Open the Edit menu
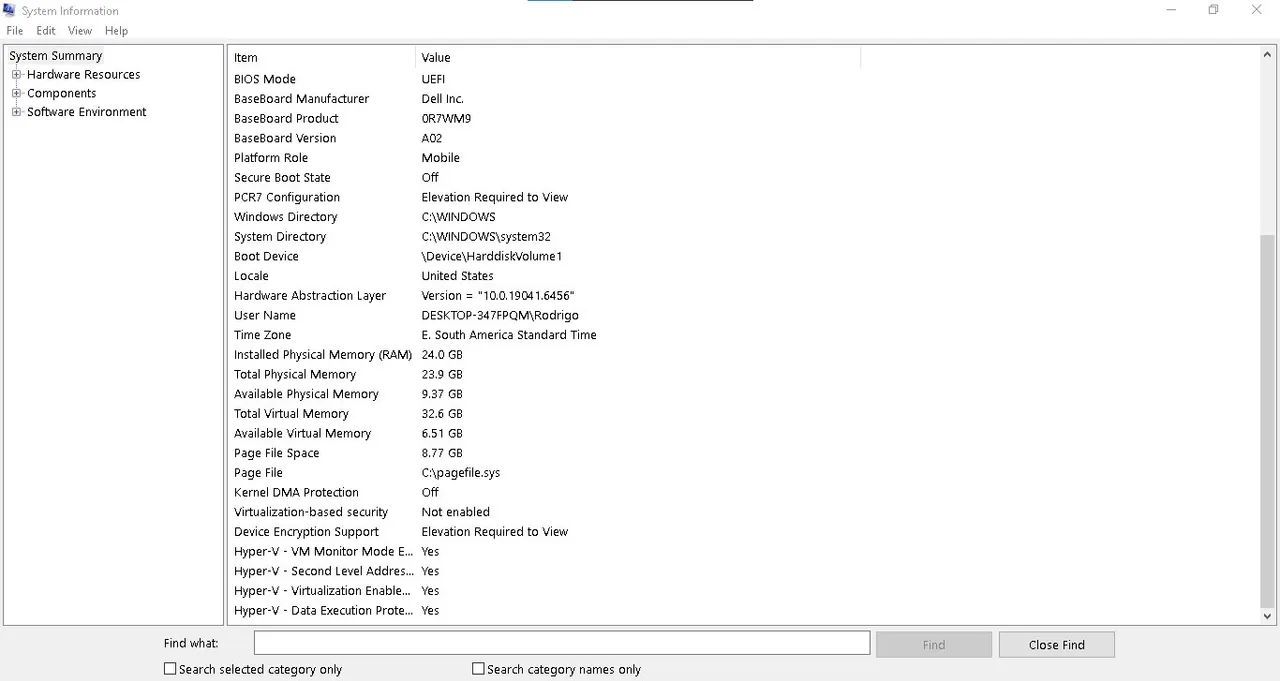The image size is (1280, 681). [46, 31]
